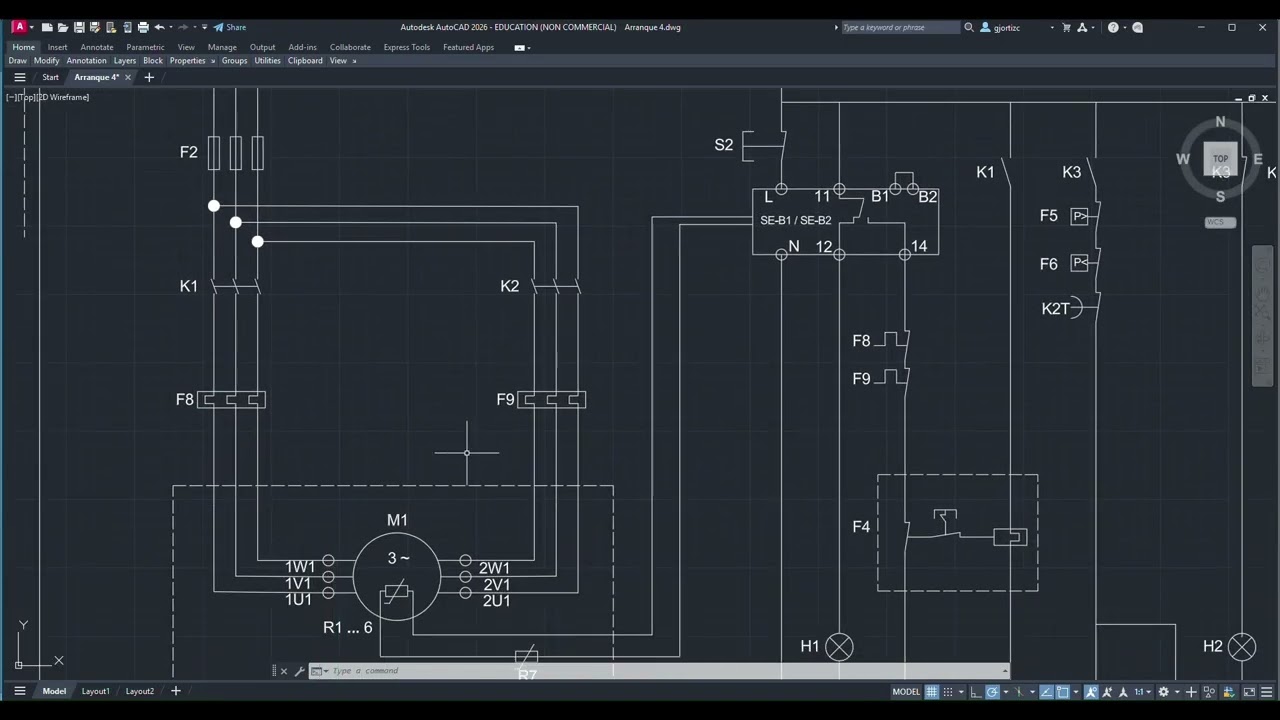Expand the Modify ribbon panel
This screenshot has height=720, width=1280.
pos(47,61)
